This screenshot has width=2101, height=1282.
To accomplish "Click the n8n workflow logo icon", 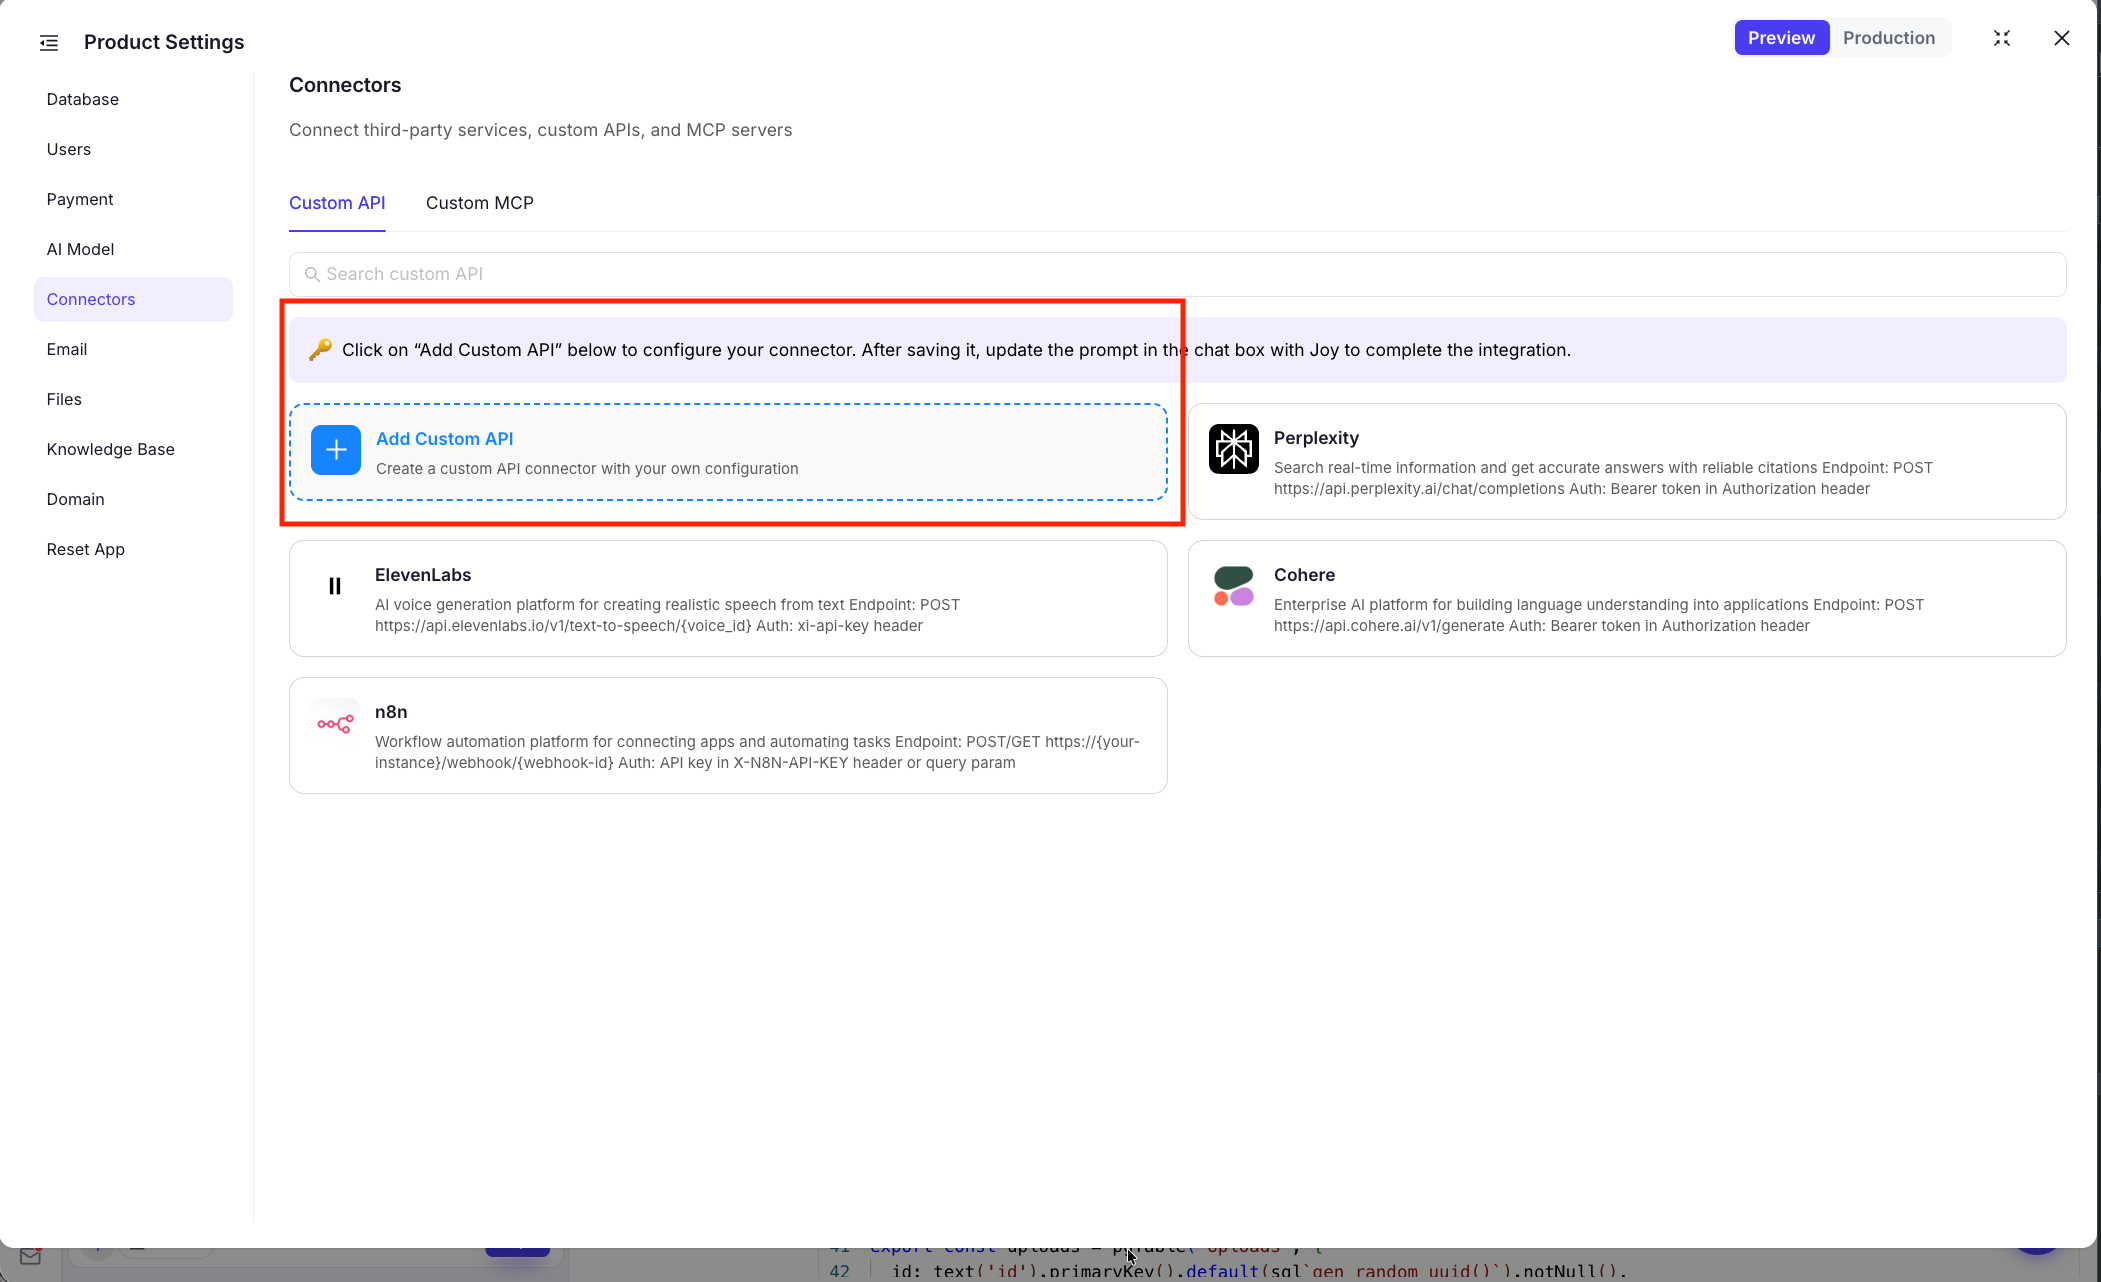I will 335,723.
